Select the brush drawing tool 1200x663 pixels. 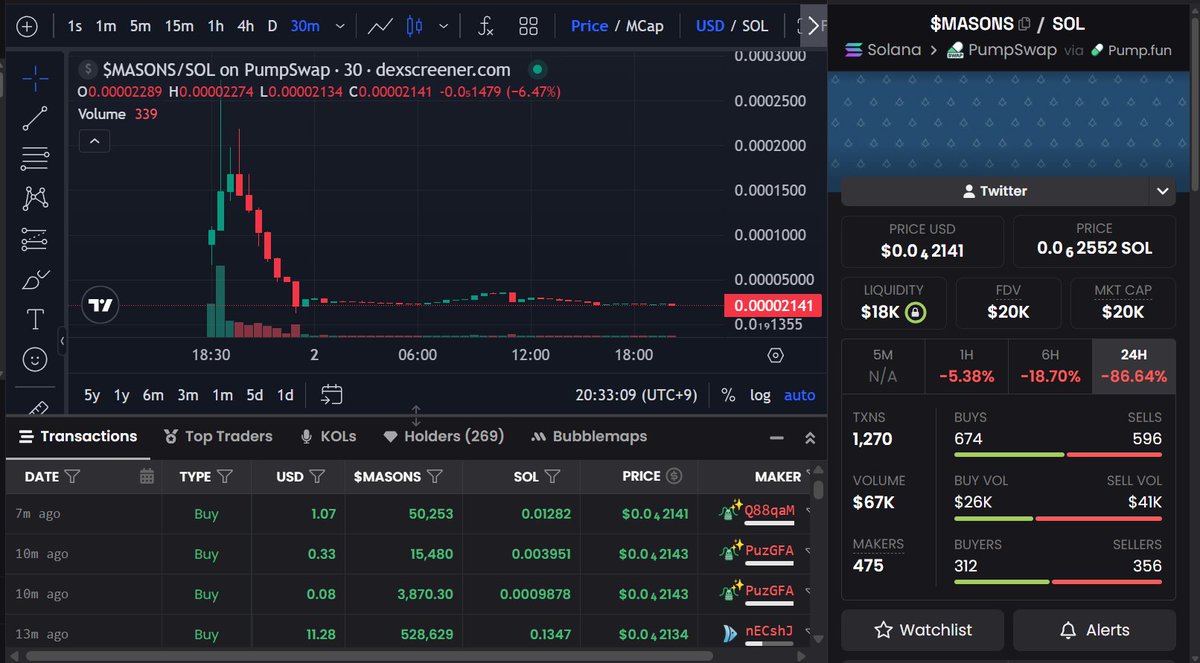[x=35, y=279]
